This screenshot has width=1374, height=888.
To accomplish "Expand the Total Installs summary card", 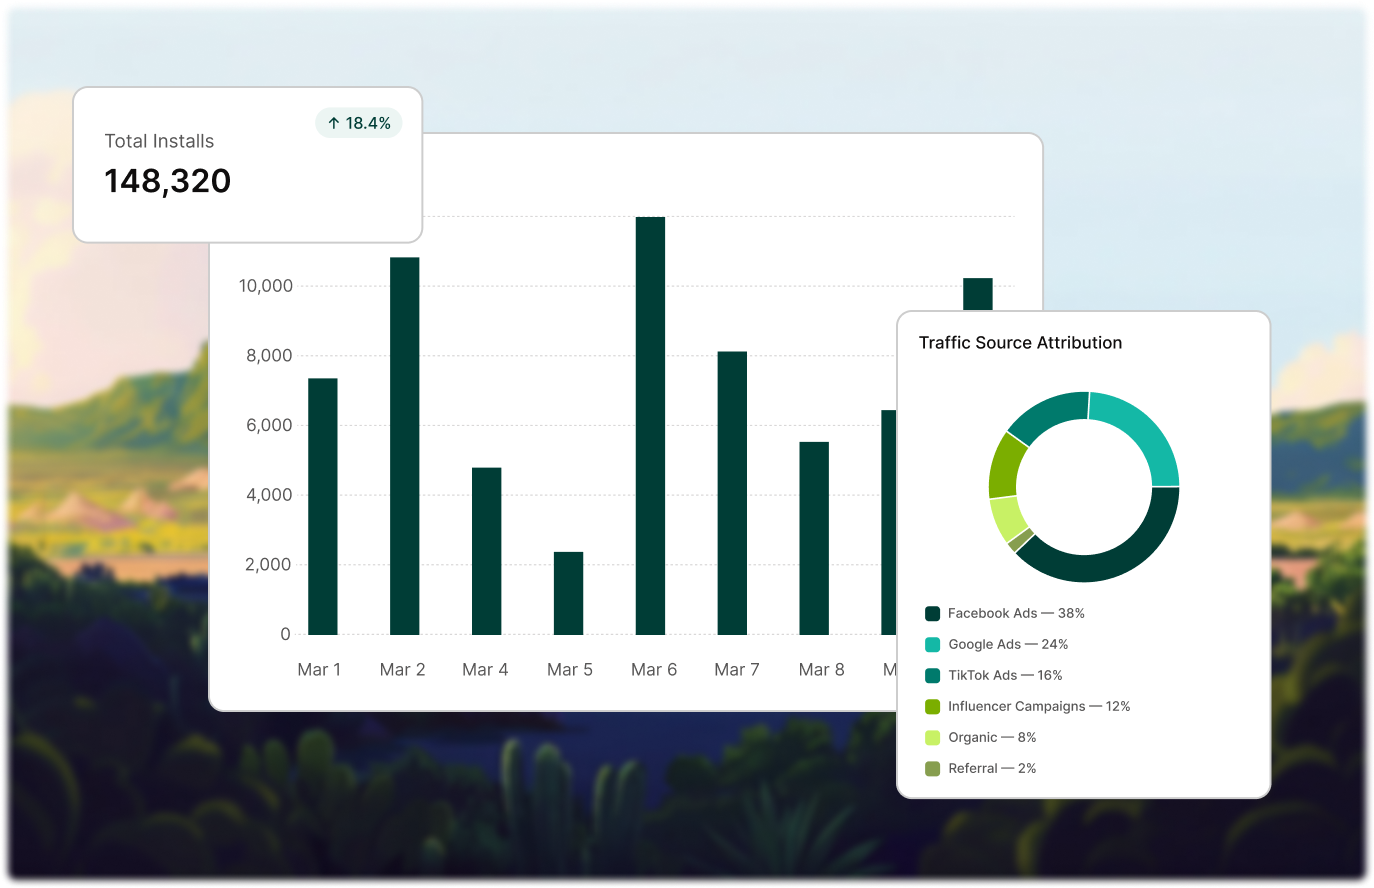I will tap(247, 165).
